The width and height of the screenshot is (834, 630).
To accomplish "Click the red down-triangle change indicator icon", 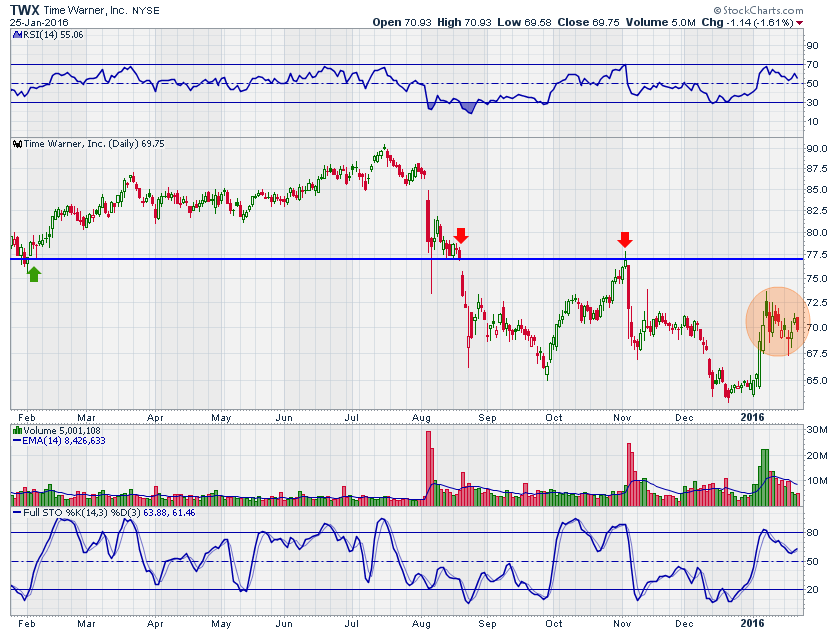I will click(x=800, y=23).
